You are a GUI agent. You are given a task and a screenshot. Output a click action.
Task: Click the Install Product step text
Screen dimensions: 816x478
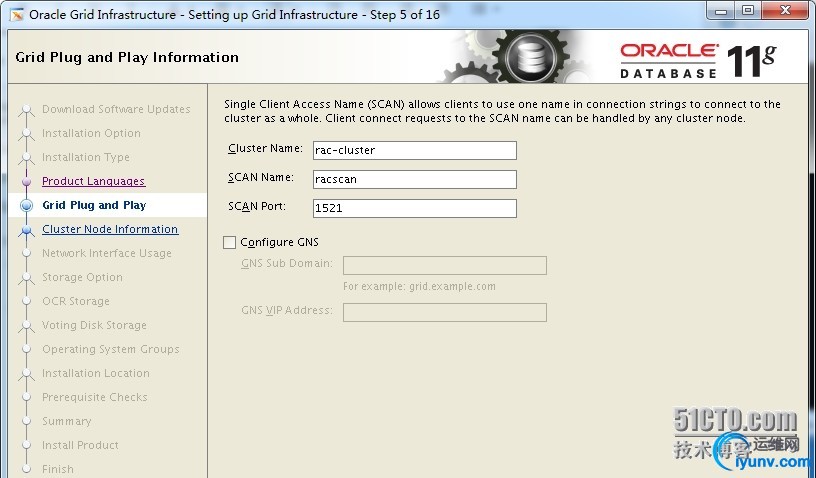pyautogui.click(x=80, y=445)
